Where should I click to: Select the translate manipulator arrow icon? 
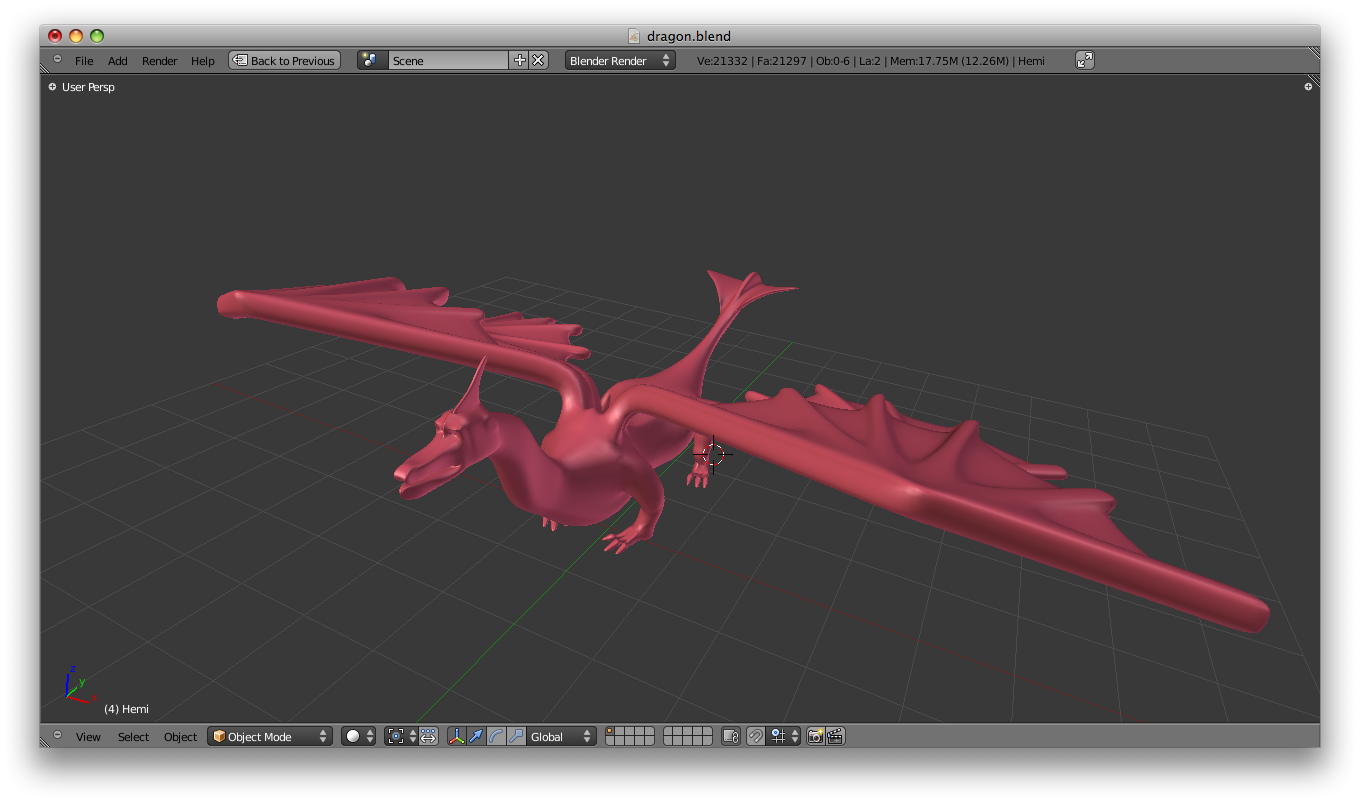(477, 736)
